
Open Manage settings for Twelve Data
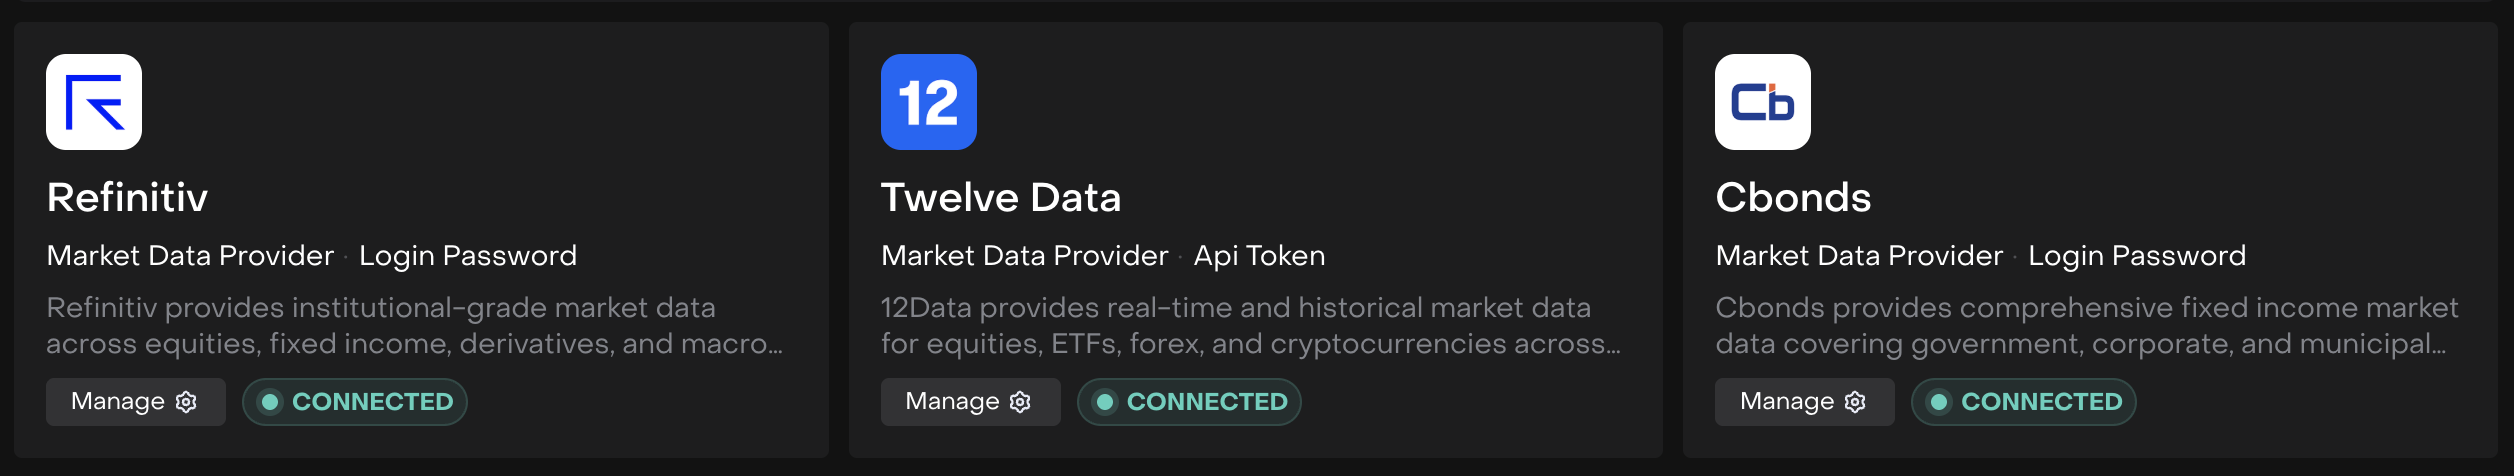[x=969, y=402]
